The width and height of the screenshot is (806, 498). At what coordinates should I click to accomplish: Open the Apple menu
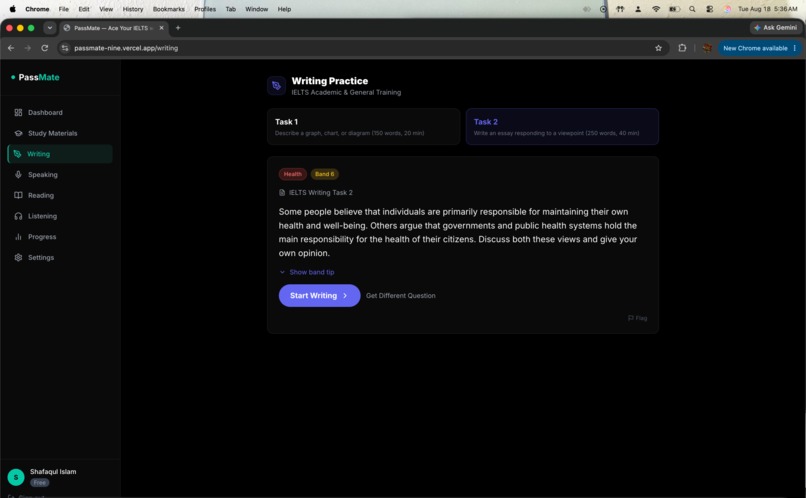(x=12, y=9)
